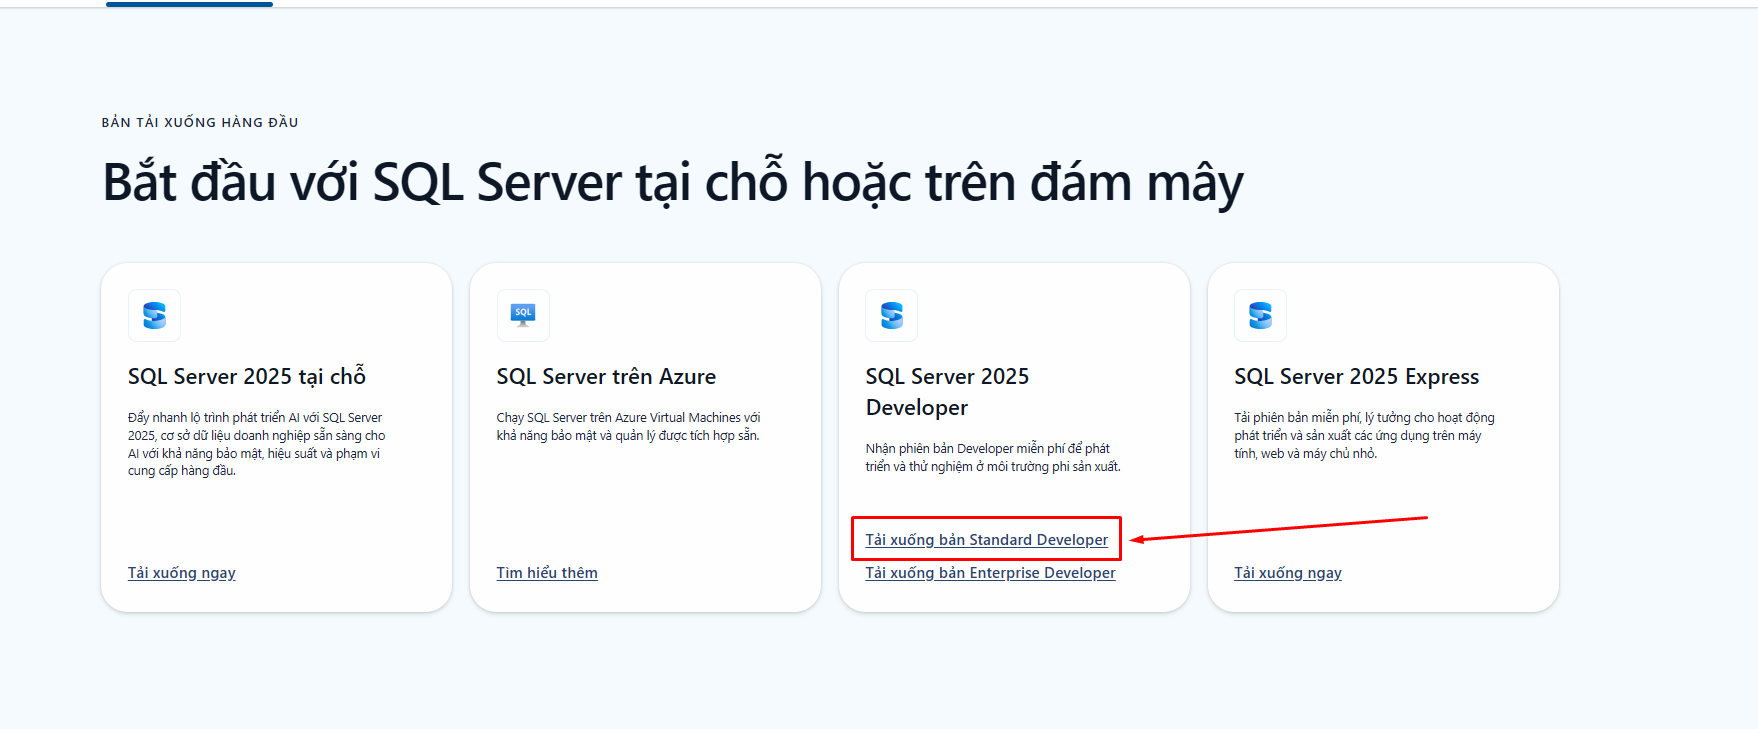Select the SQL Server 2025 Developer heading

pos(947,392)
